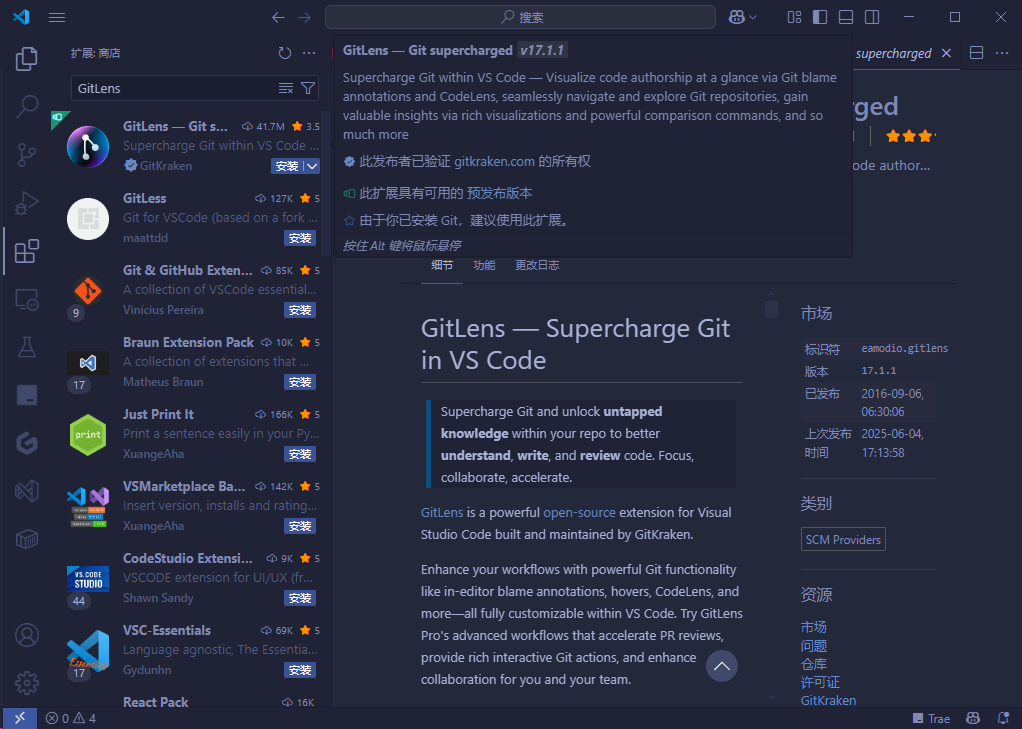Install the GitLens extension
Screen dimensions: 1022x729
click(287, 166)
